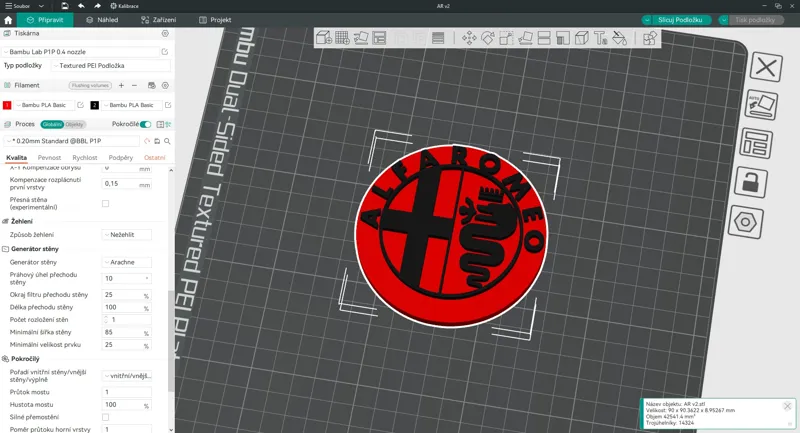Screen dimensions: 800x433
Task: Open the Pevnost settings tab
Action: pyautogui.click(x=49, y=158)
